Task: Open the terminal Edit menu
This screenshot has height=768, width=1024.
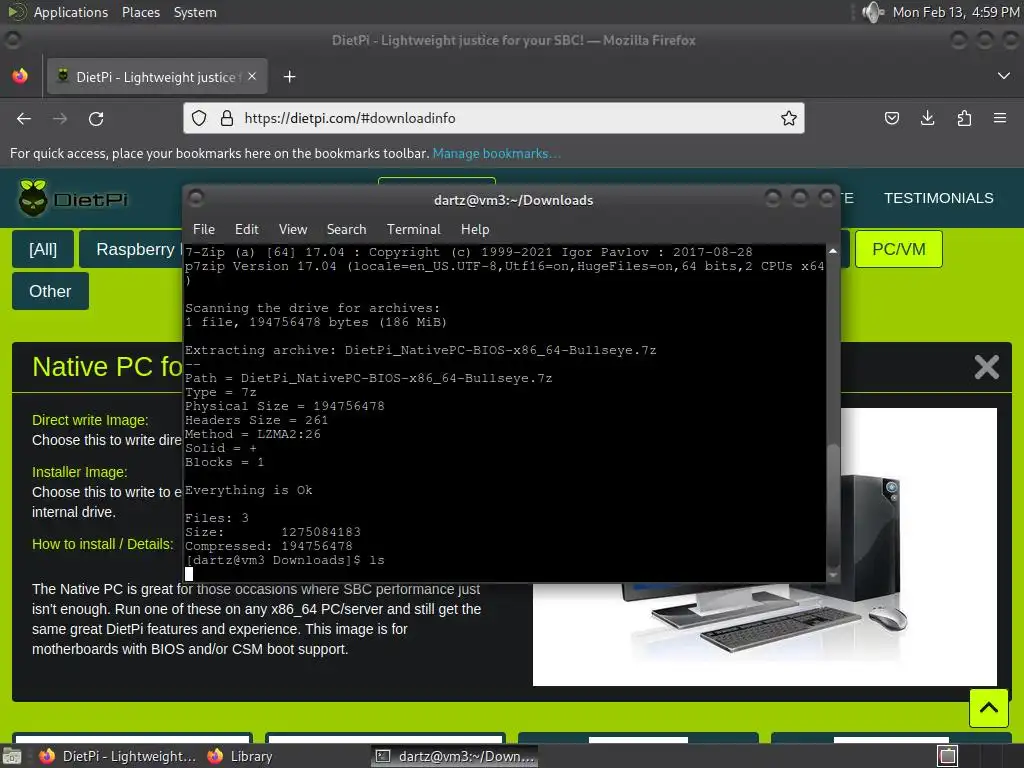Action: coord(247,229)
